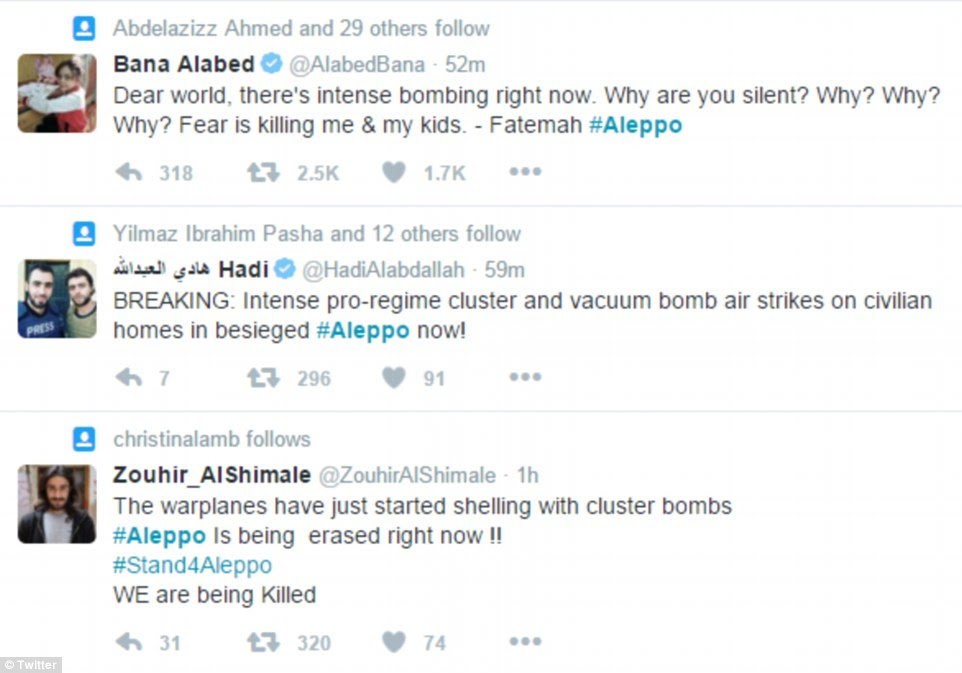Reply to Zouhir_AlShimale's tweet
Viewport: 962px width, 673px height.
(x=129, y=642)
